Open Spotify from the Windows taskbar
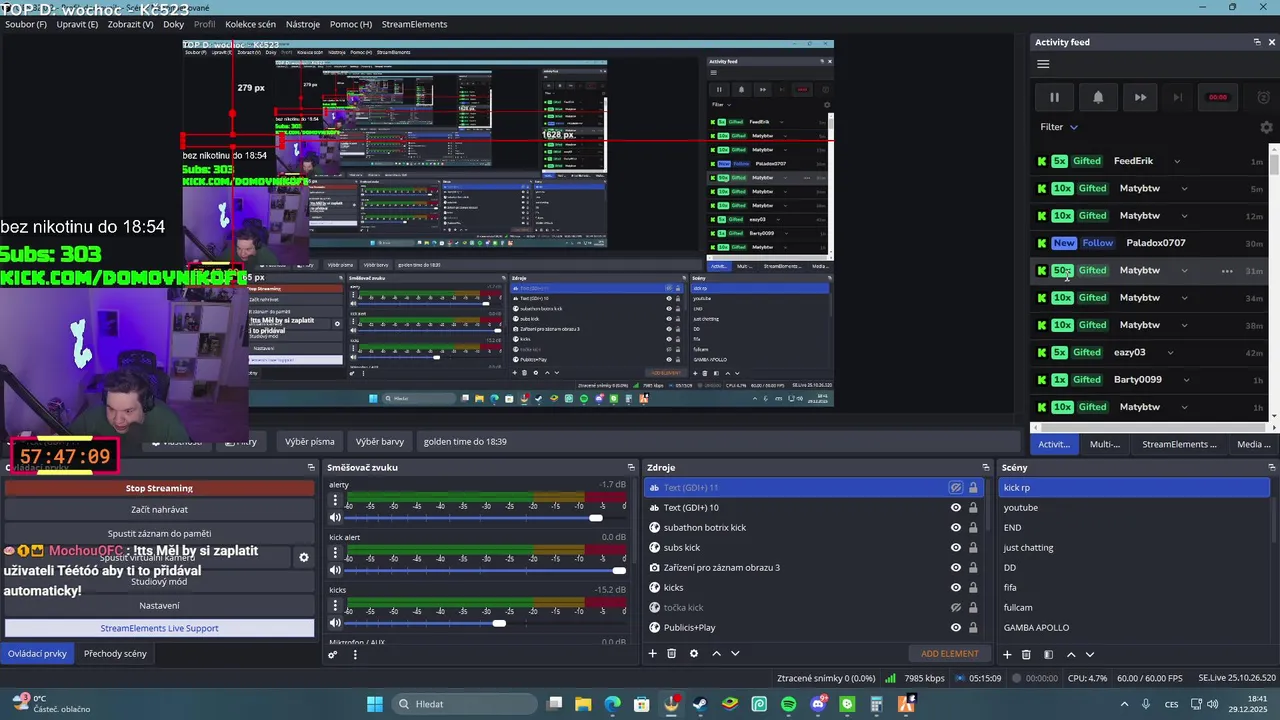The image size is (1280, 720). point(789,704)
